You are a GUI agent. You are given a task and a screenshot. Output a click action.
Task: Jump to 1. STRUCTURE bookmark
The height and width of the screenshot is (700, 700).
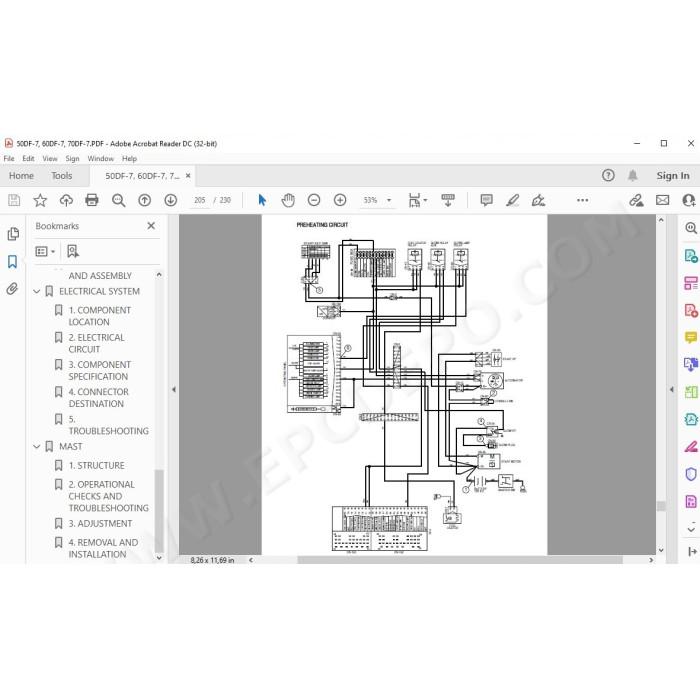pos(96,466)
